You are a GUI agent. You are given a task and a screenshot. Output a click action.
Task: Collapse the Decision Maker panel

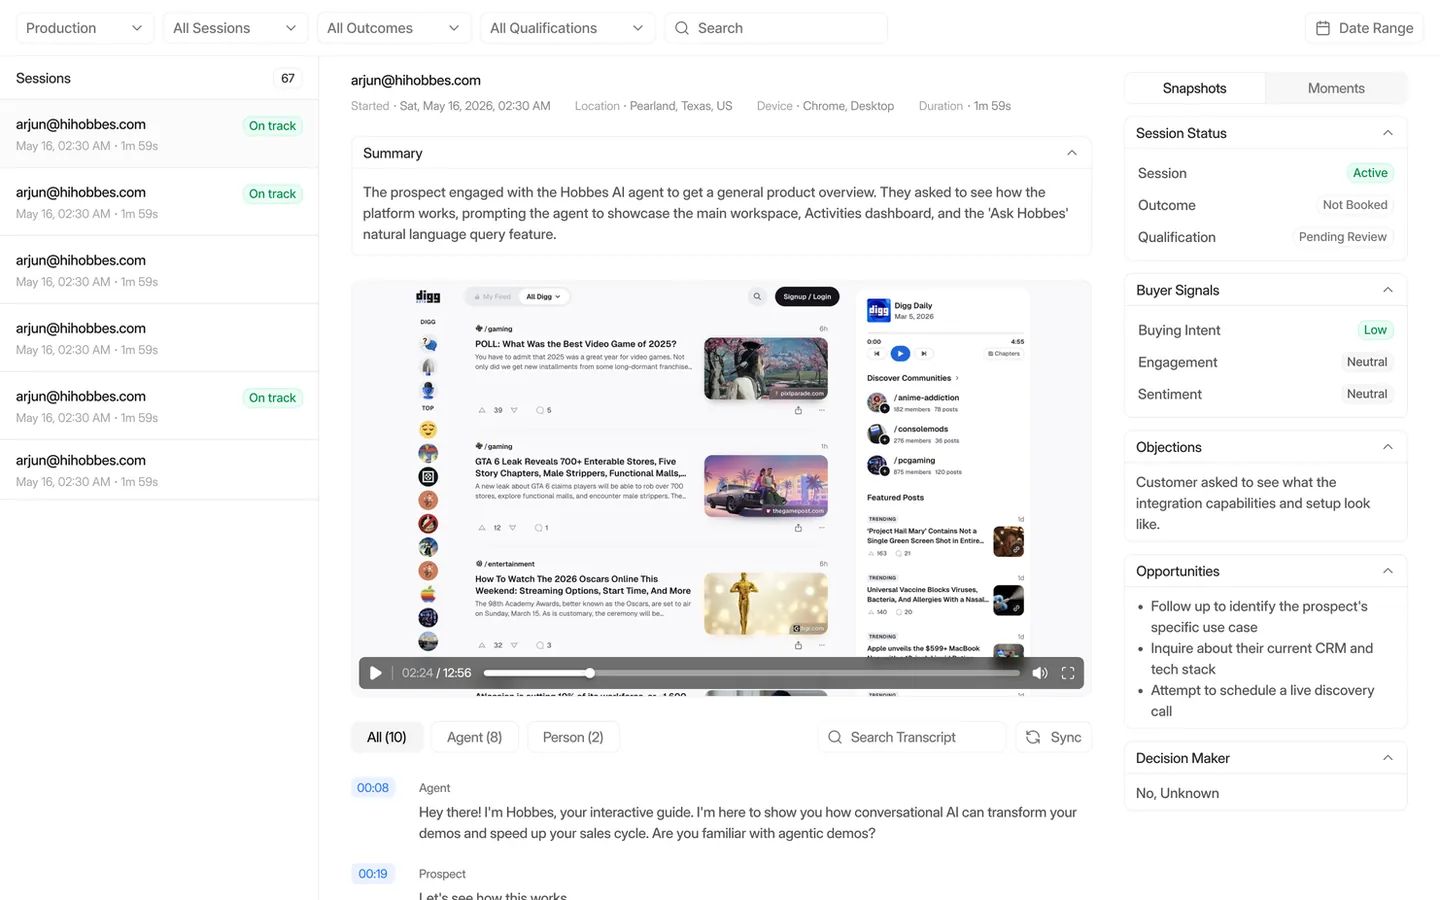pos(1387,758)
